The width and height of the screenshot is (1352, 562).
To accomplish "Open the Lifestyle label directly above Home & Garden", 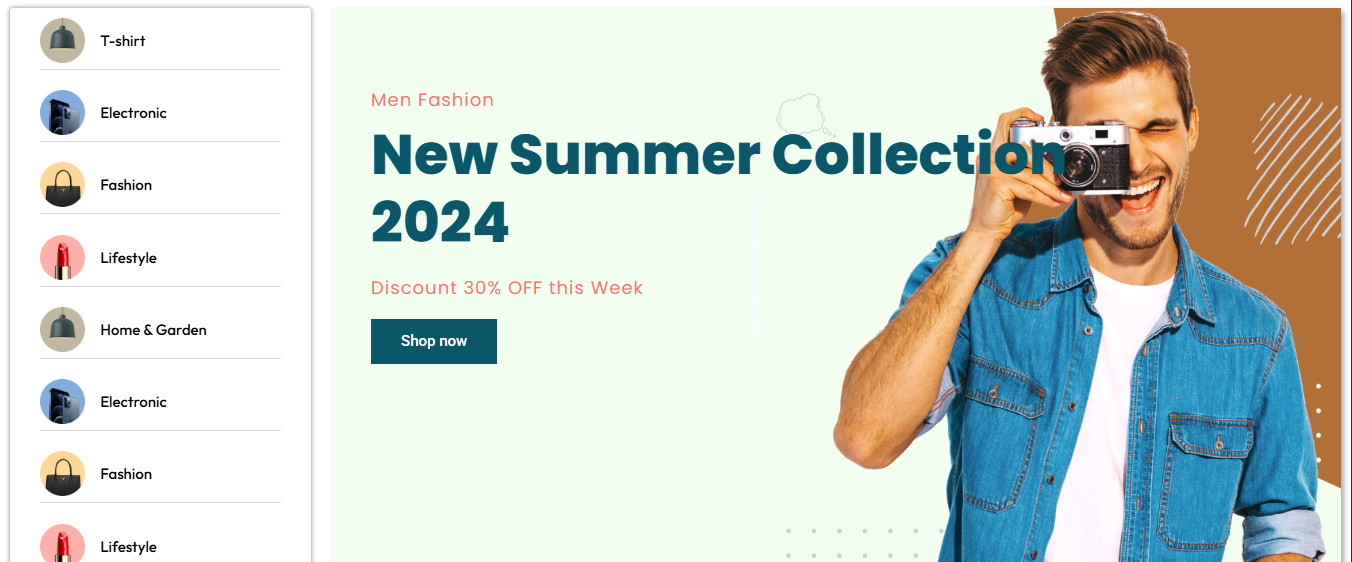I will pos(128,258).
